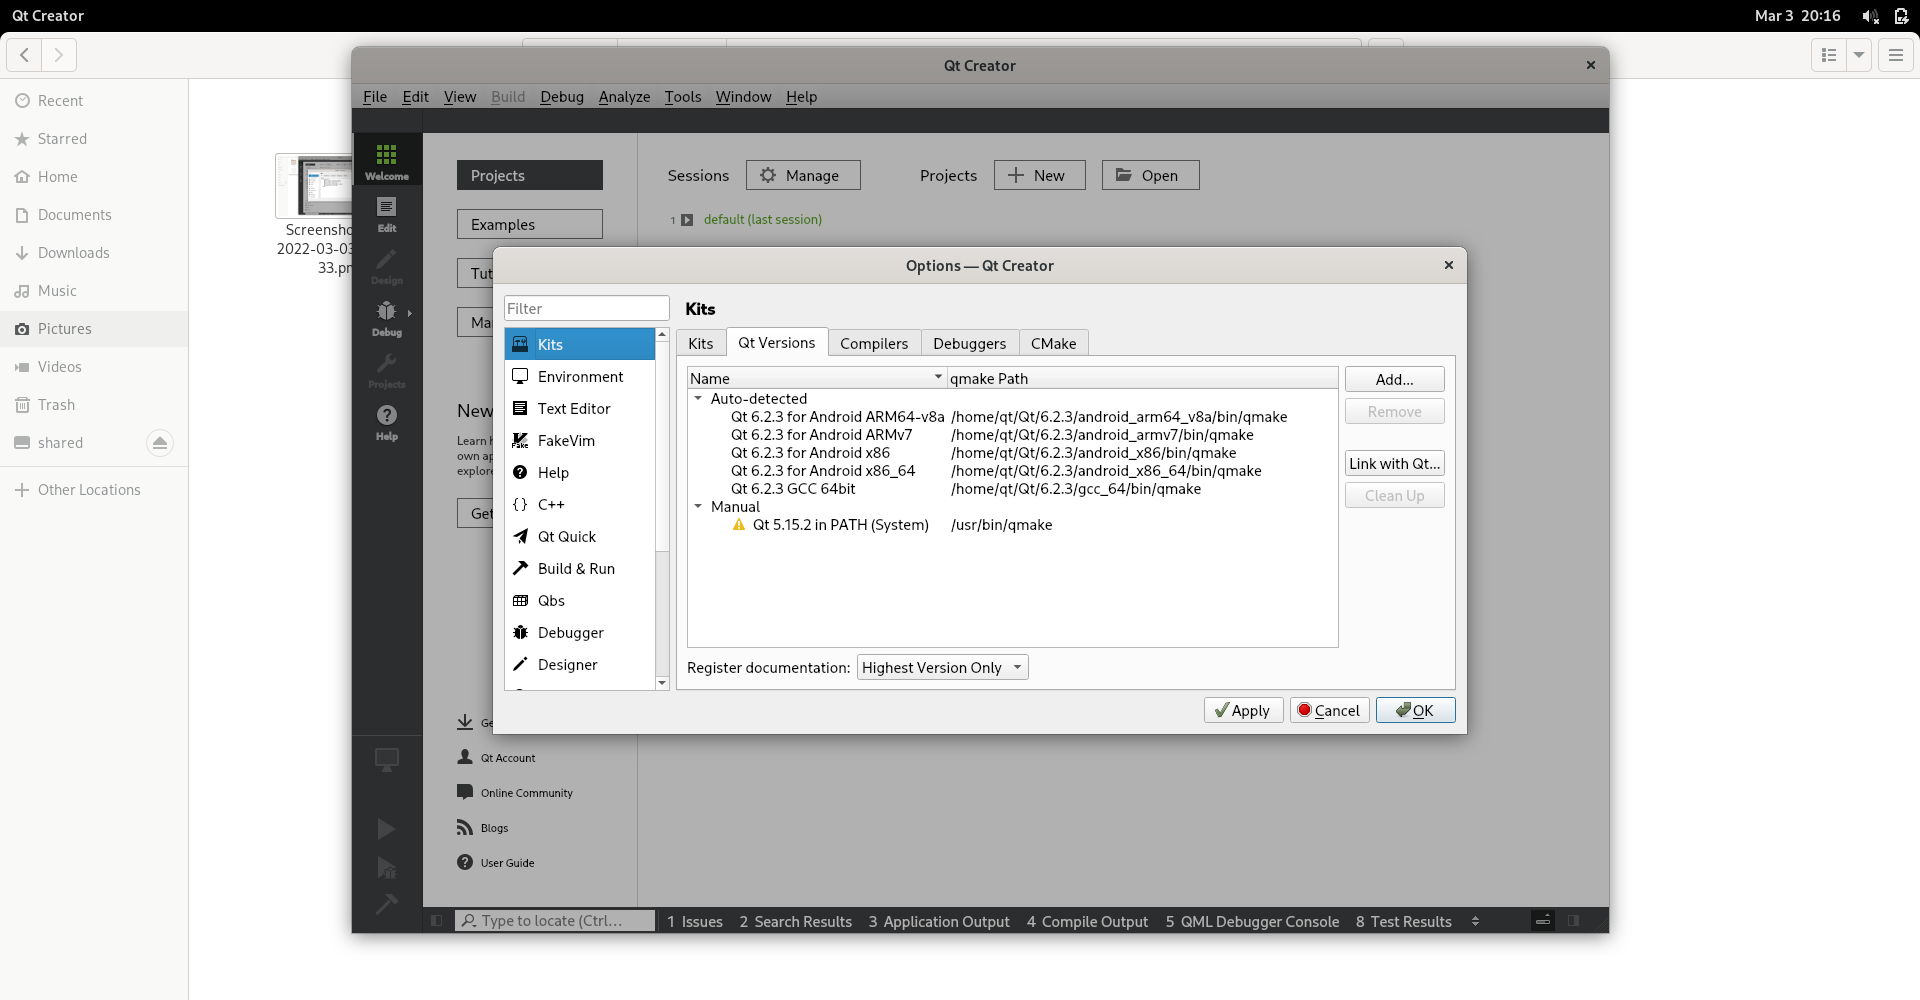The height and width of the screenshot is (1000, 1920).
Task: Click Open project button
Action: coord(1150,175)
